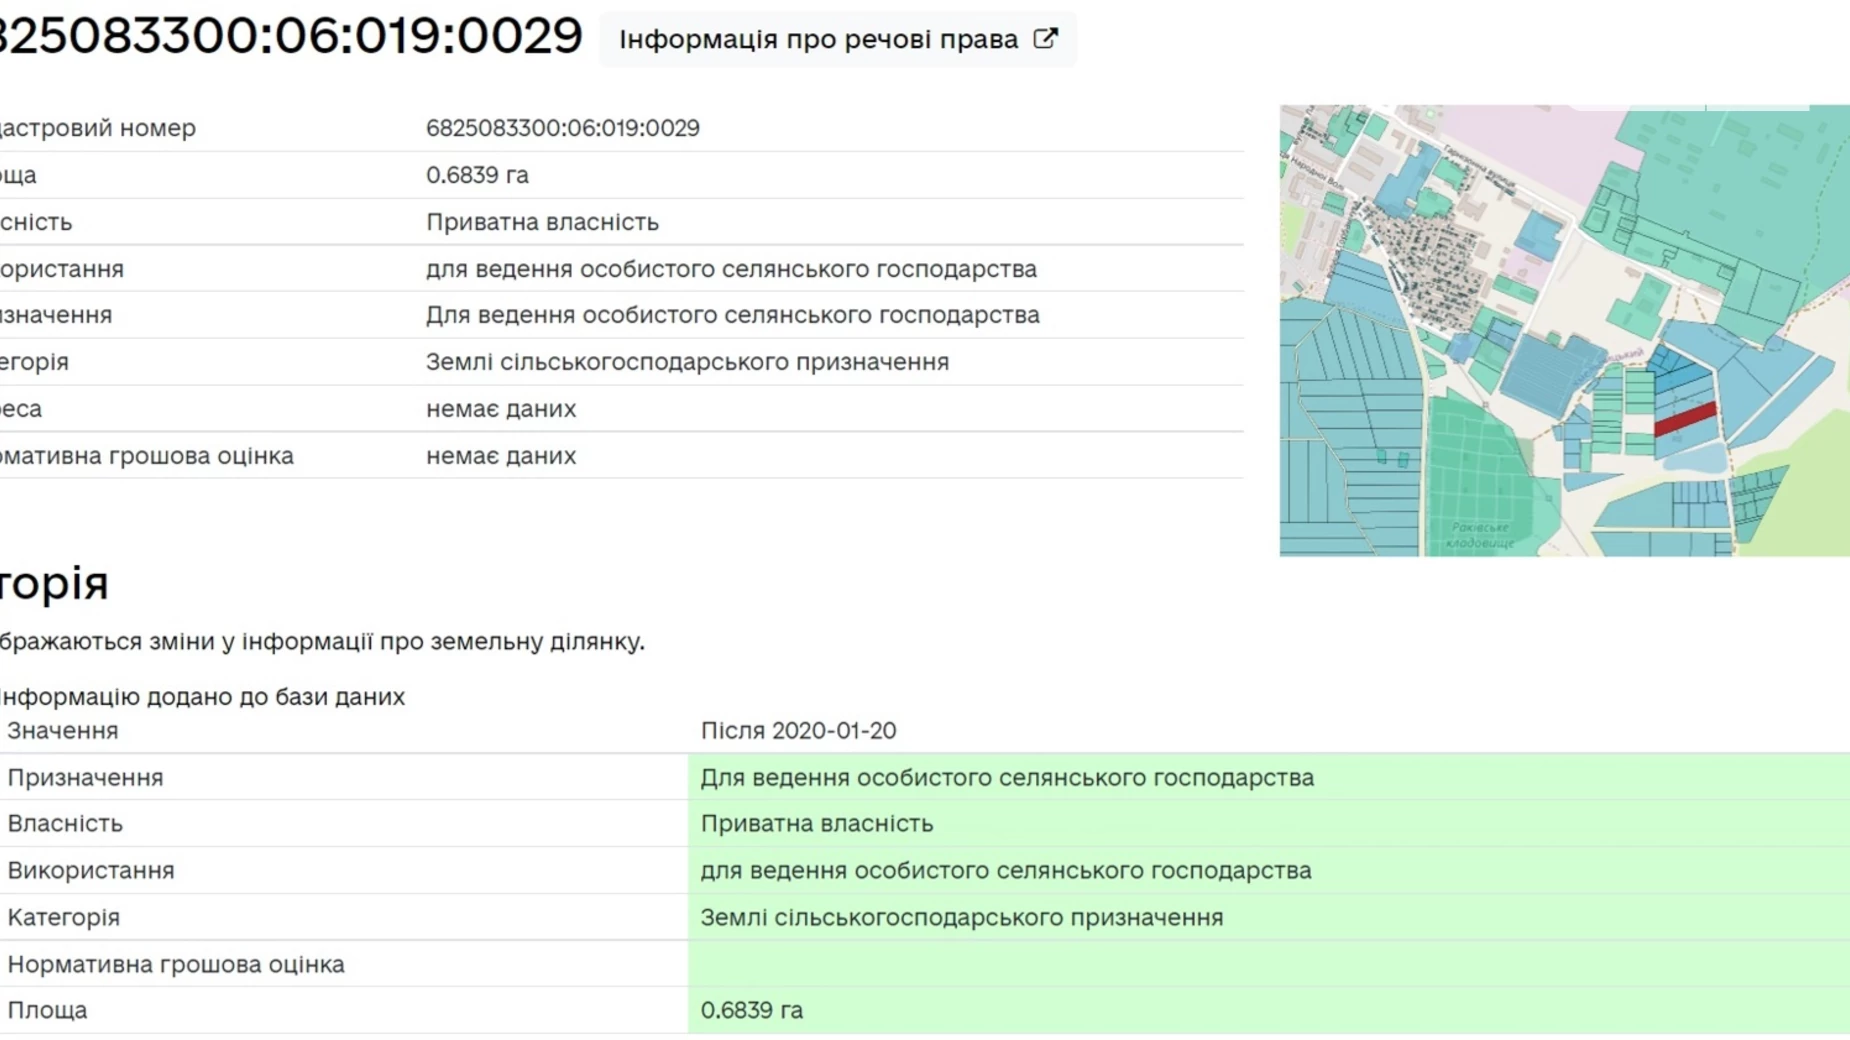1850x1040 pixels.
Task: Click the external link icon beside речові права
Action: click(1045, 39)
